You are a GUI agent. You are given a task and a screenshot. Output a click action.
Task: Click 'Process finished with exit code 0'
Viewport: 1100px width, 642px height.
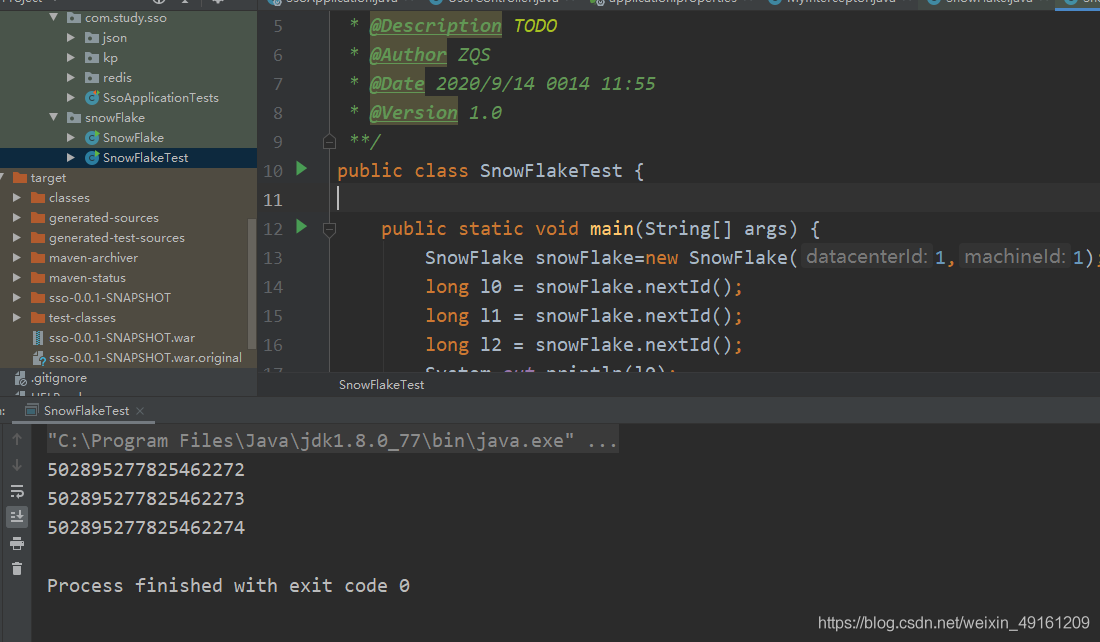(229, 586)
